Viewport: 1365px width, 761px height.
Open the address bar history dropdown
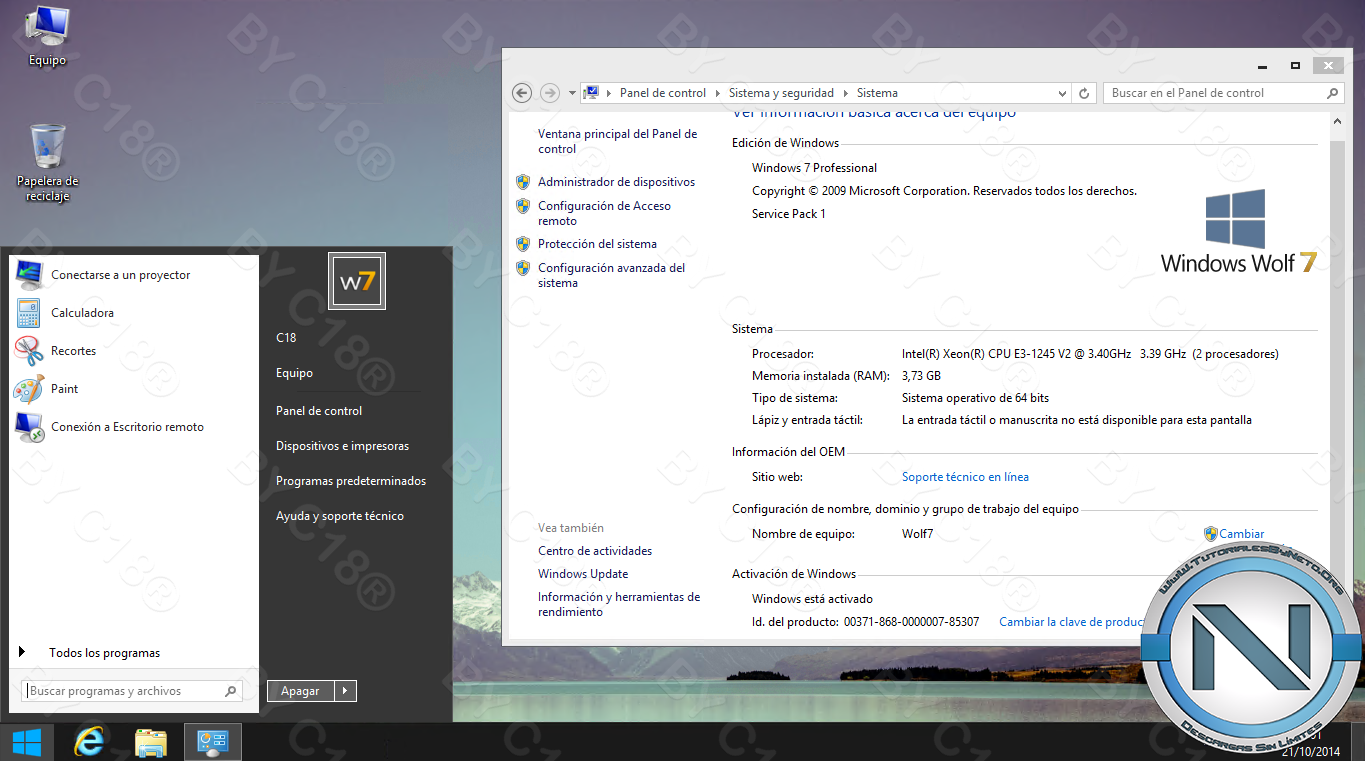[x=1063, y=93]
